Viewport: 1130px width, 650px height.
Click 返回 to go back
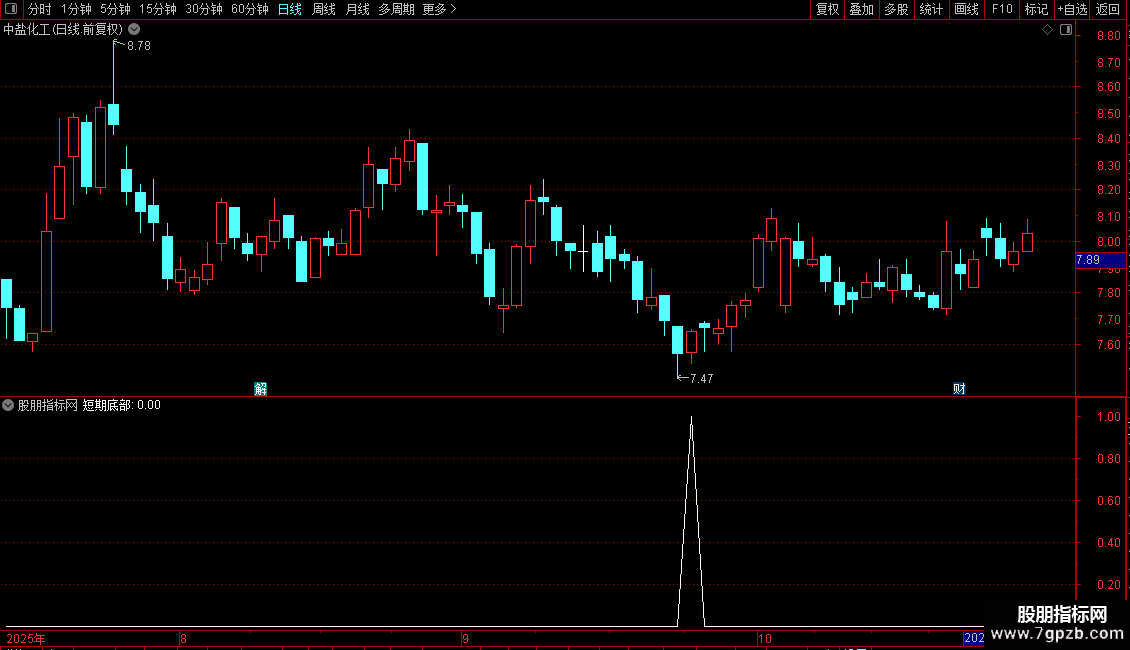1108,9
